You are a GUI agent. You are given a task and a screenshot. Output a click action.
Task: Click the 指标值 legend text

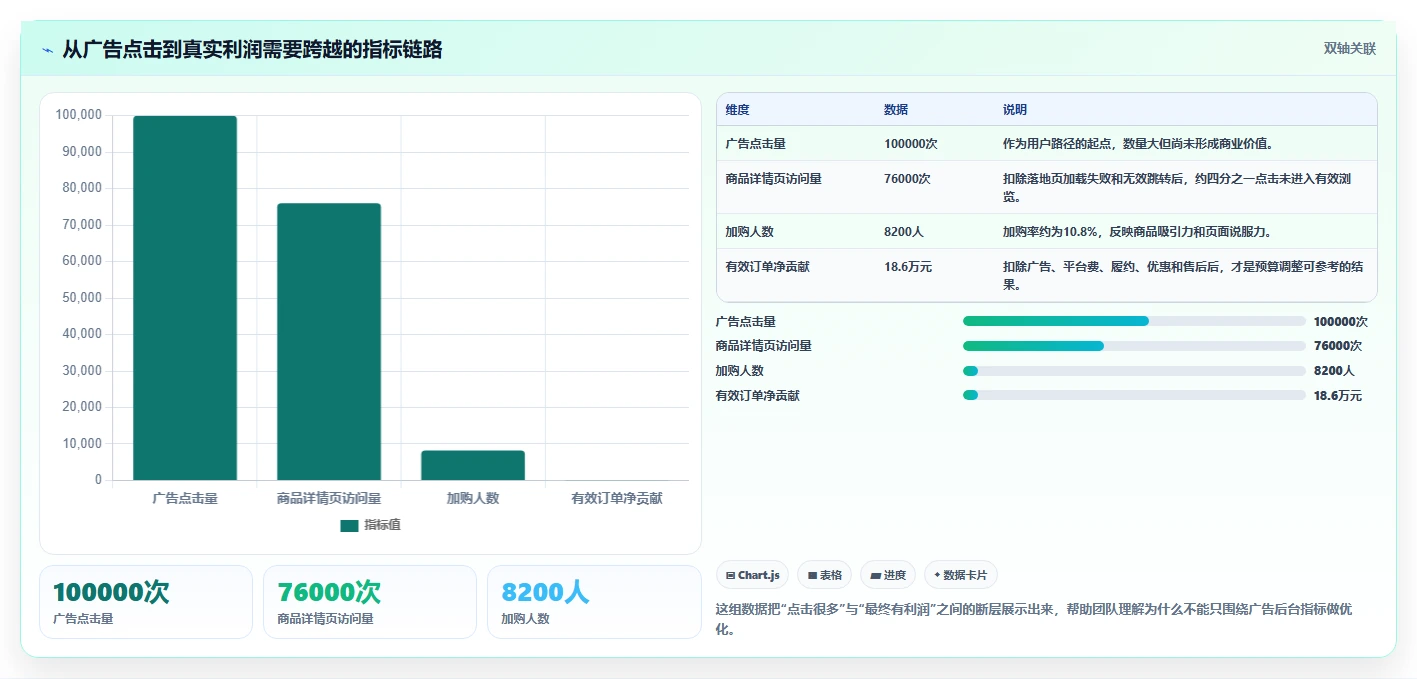coord(382,525)
